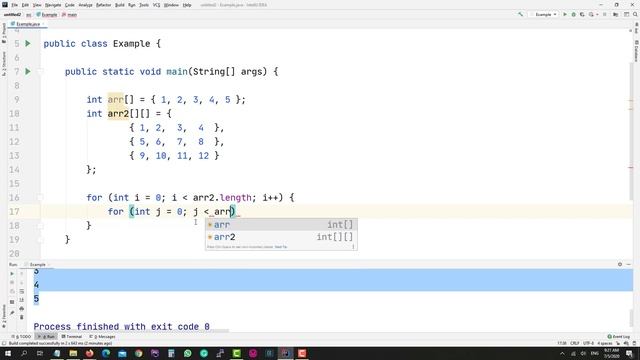
Task: Select the Example tab in Run panel
Action: coord(37,264)
